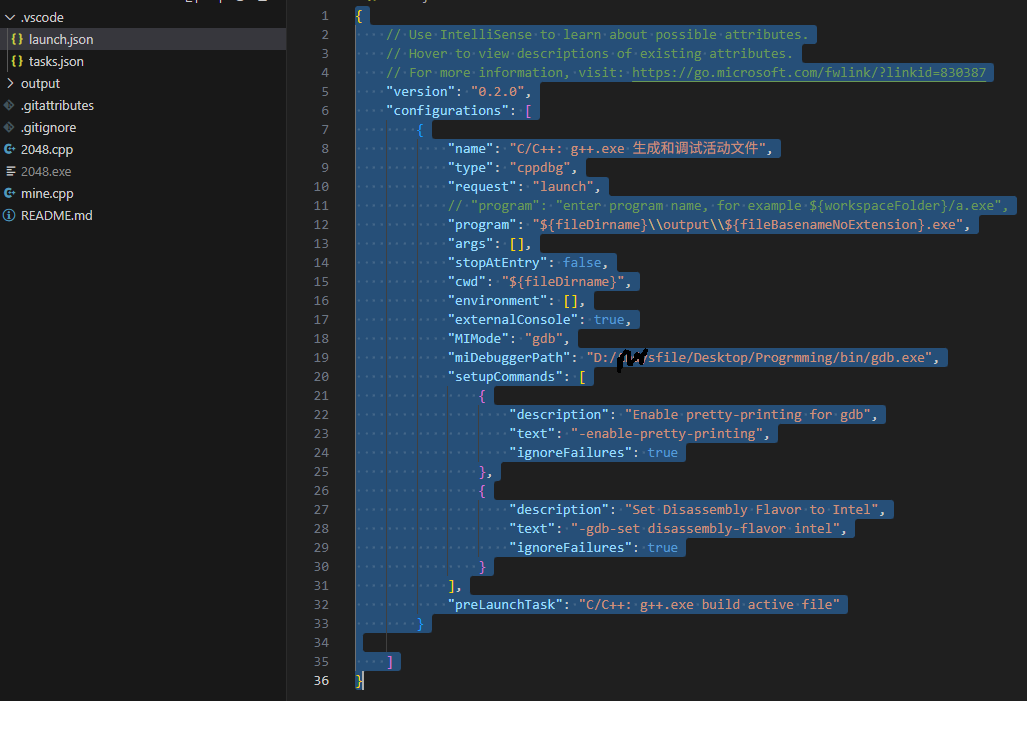Image resolution: width=1027 pixels, height=753 pixels.
Task: Click the "configurations" key text
Action: [x=447, y=111]
